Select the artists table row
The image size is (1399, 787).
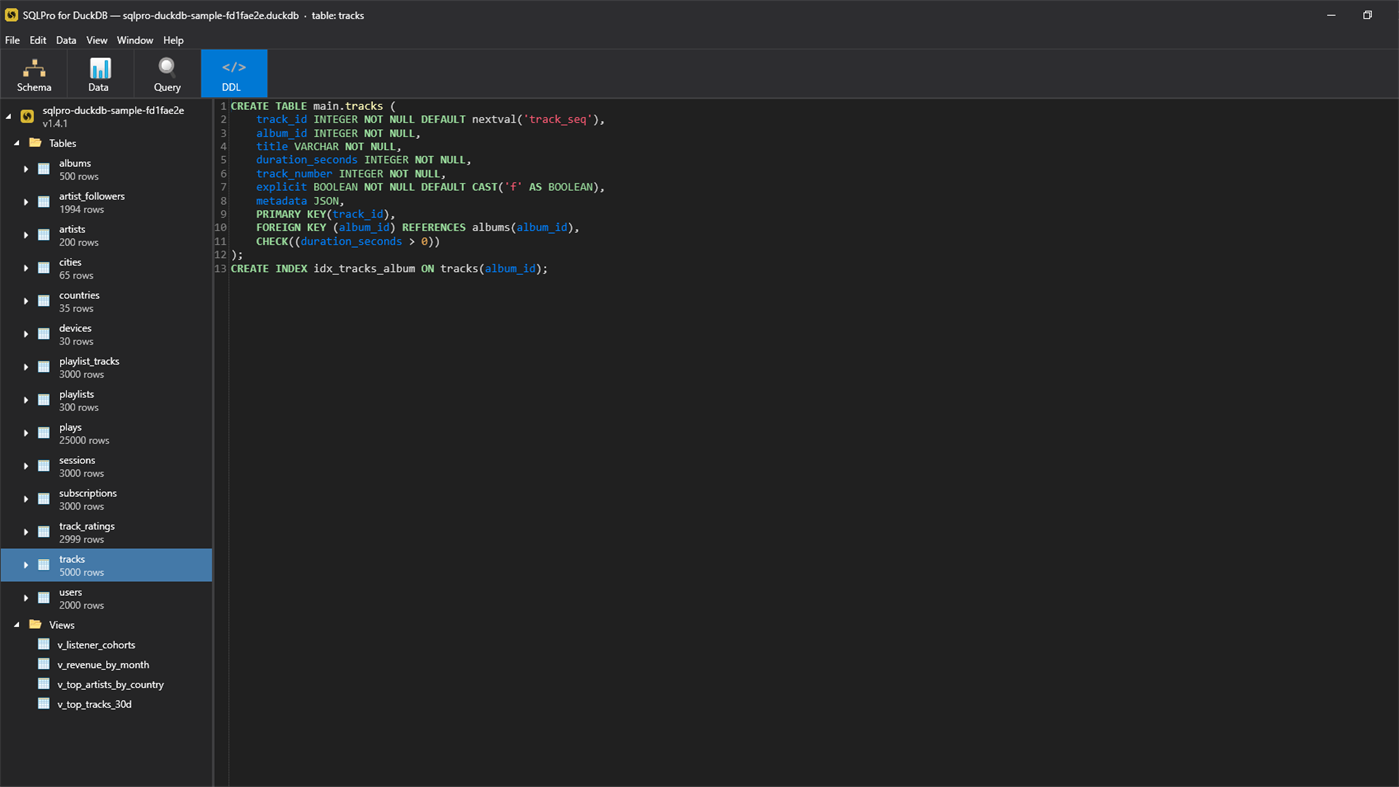[x=106, y=235]
